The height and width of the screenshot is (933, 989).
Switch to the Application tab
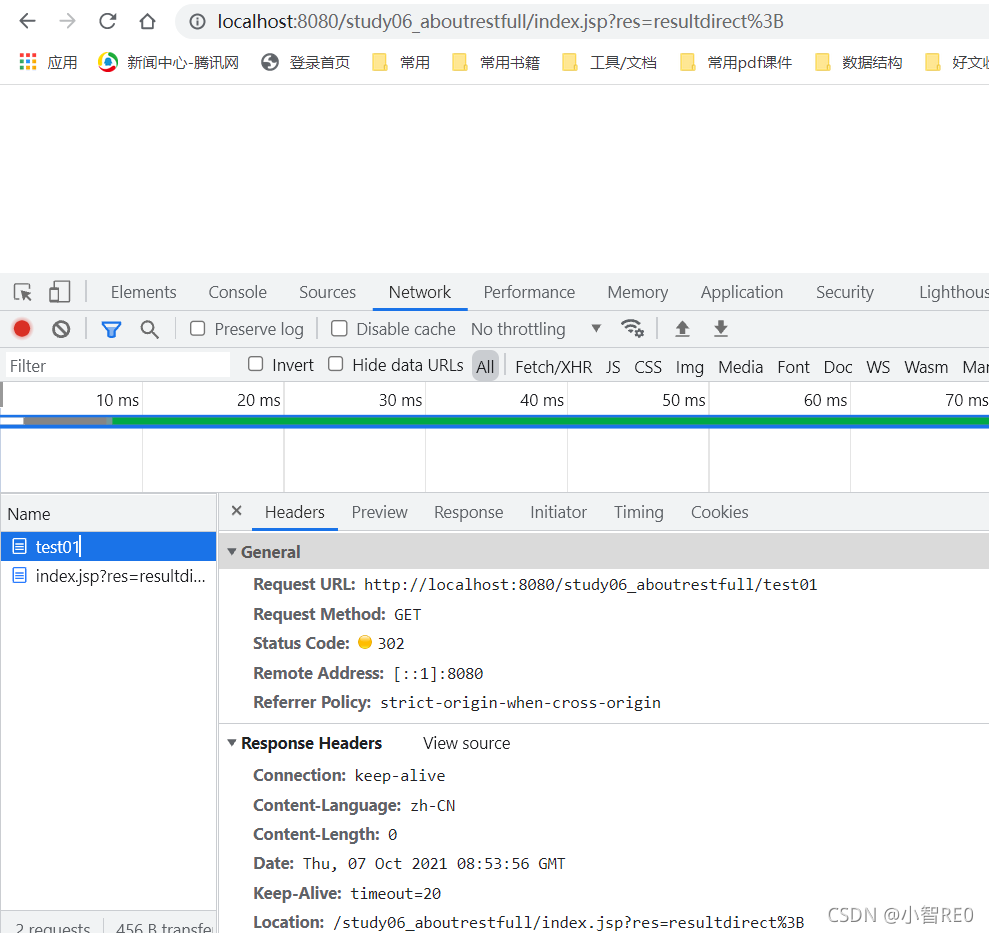pyautogui.click(x=742, y=292)
